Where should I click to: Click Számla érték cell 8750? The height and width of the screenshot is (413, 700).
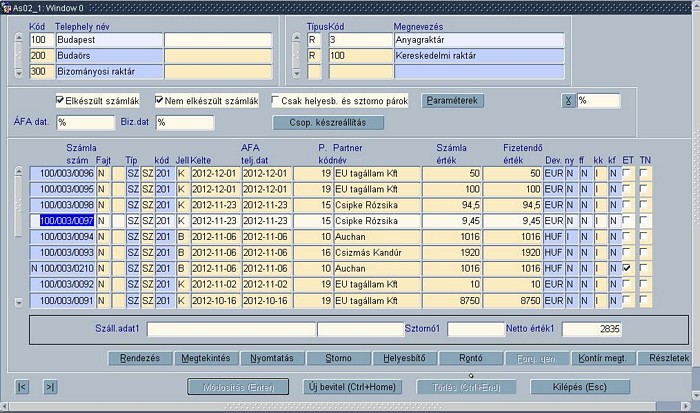452,300
